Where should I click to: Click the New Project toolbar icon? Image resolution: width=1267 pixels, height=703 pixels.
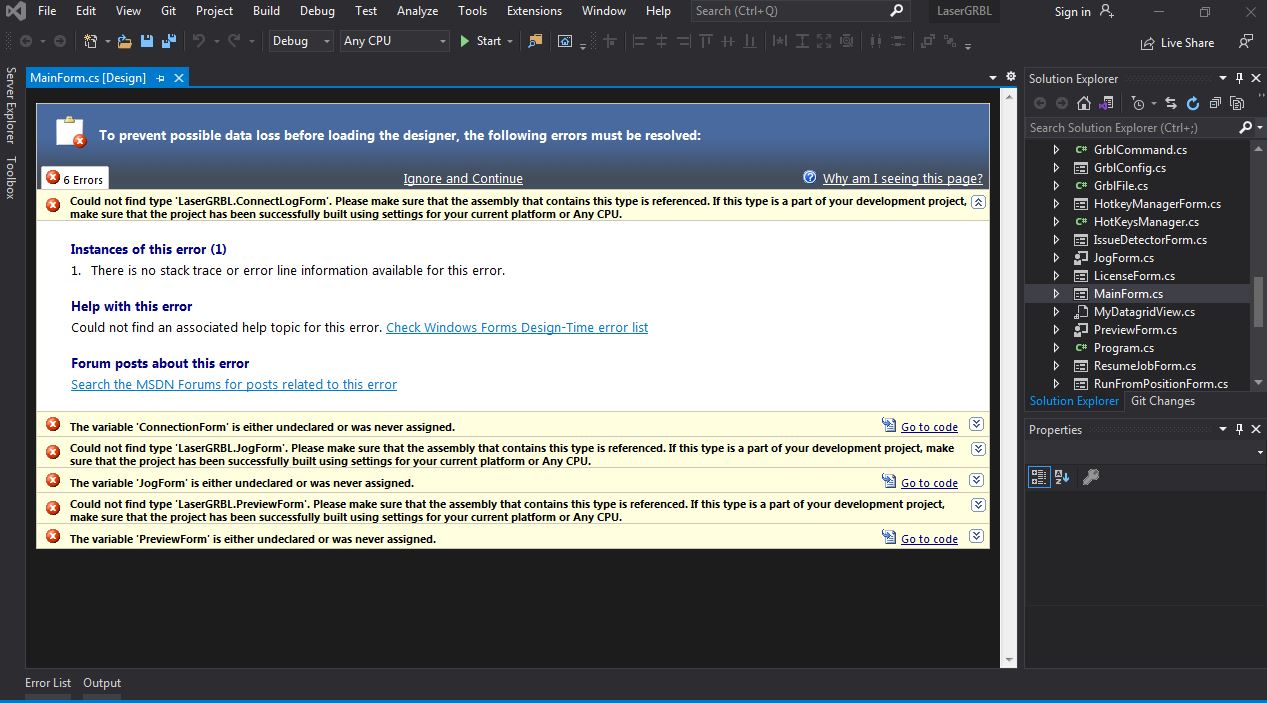(91, 41)
